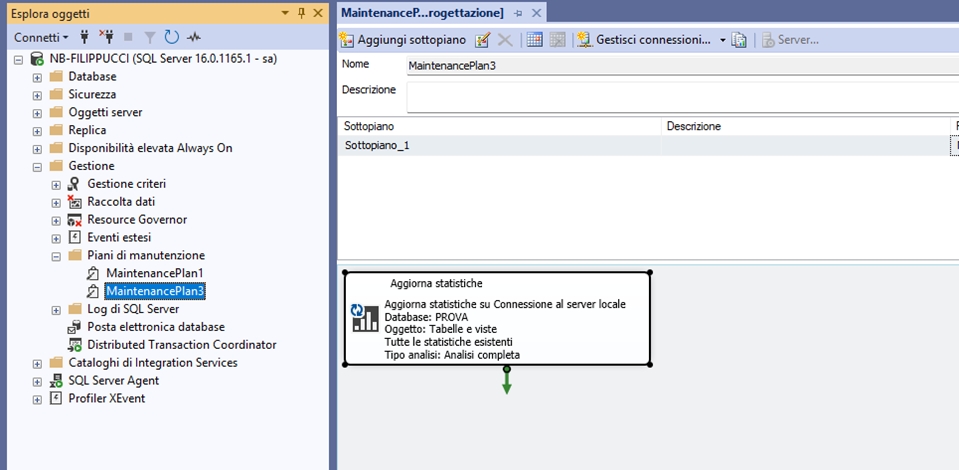Close the MaintenancePlan design tab
The width and height of the screenshot is (959, 470).
click(536, 13)
